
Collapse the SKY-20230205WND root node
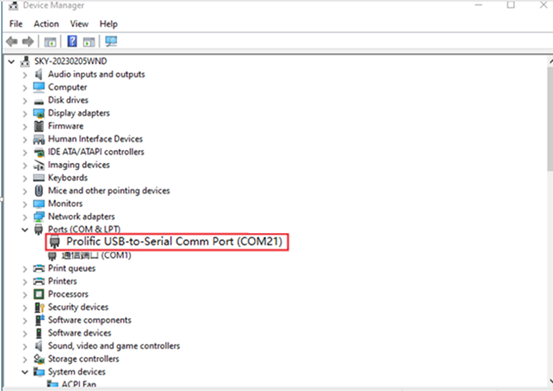pyautogui.click(x=12, y=62)
